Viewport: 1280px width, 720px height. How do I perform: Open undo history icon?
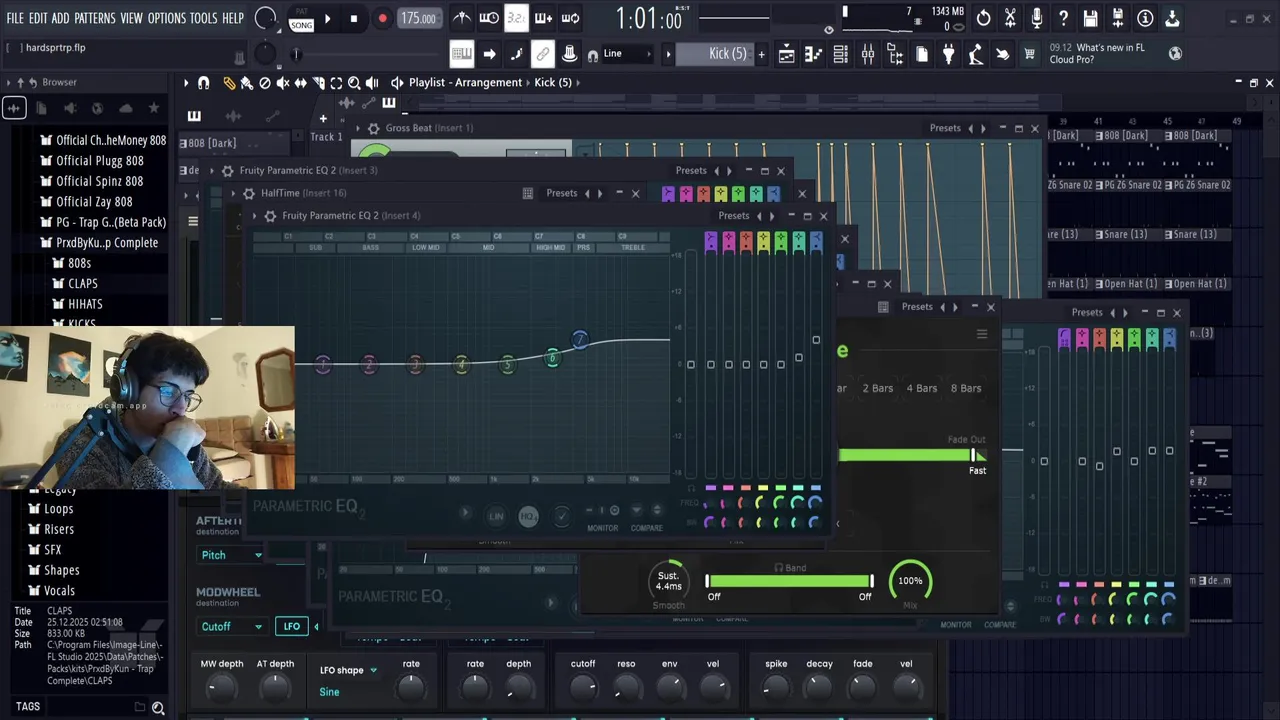click(984, 18)
